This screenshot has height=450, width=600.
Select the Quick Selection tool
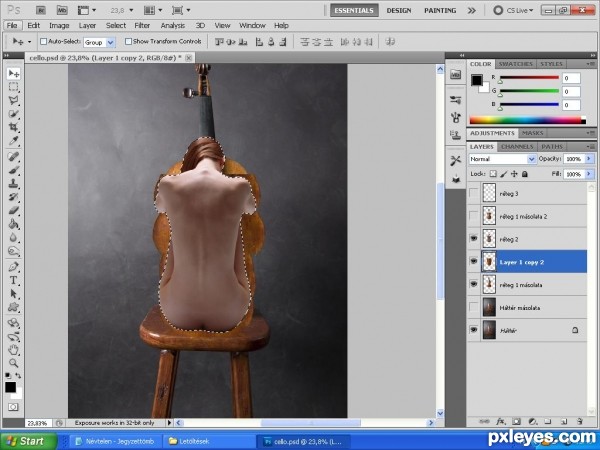(13, 114)
